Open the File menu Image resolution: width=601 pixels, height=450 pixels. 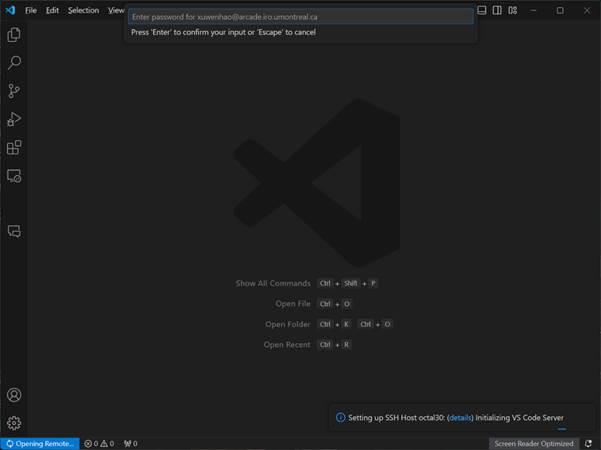(31, 10)
